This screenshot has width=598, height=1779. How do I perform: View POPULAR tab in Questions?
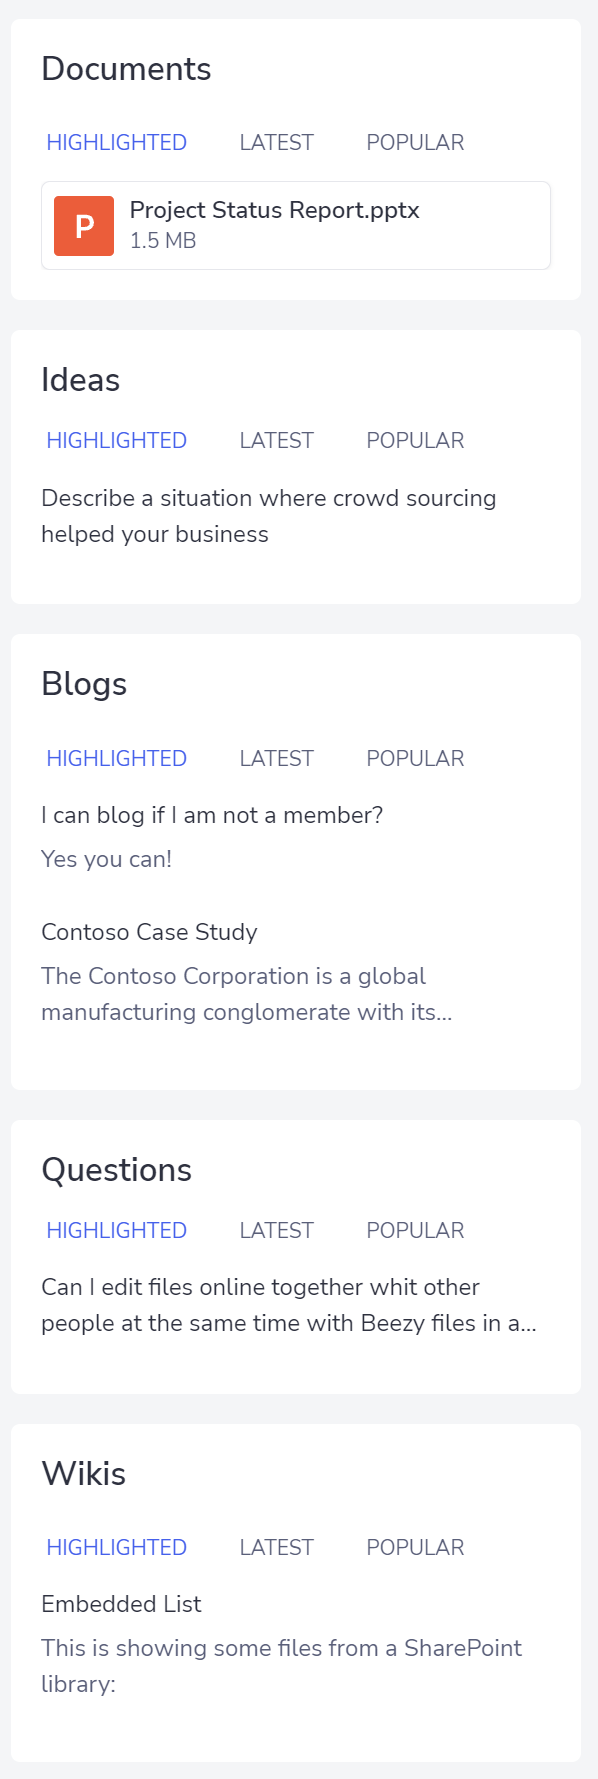point(415,1230)
